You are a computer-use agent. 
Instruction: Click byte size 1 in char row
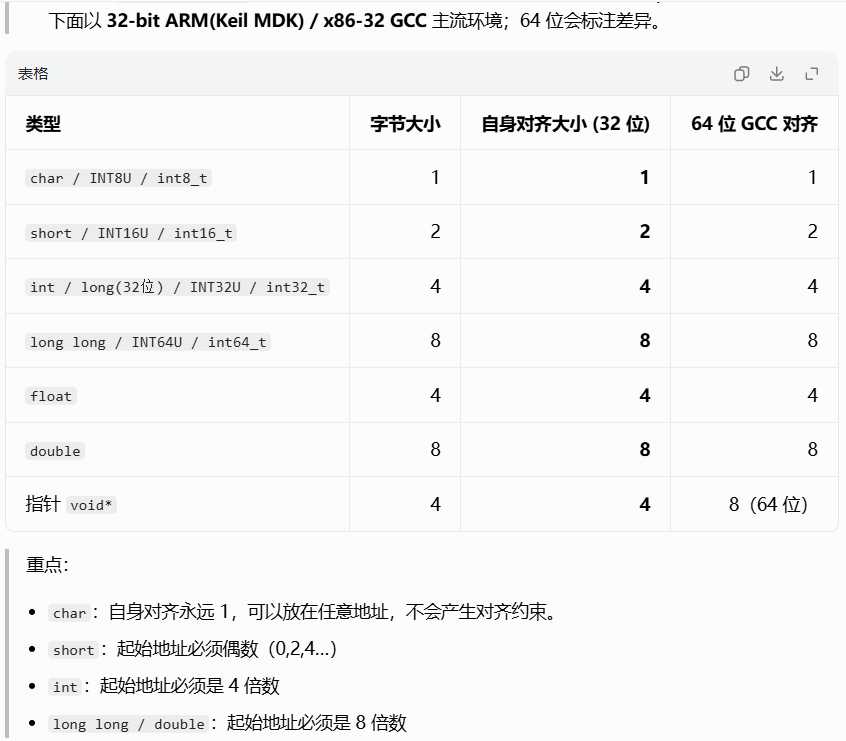[x=435, y=178]
